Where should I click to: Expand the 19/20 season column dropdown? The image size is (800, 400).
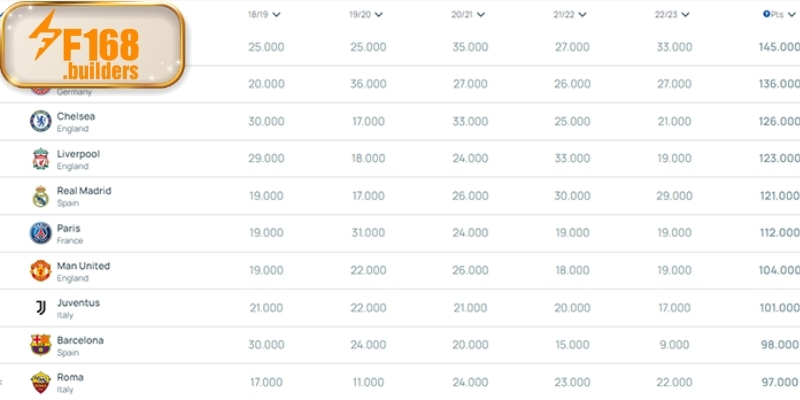(x=378, y=15)
